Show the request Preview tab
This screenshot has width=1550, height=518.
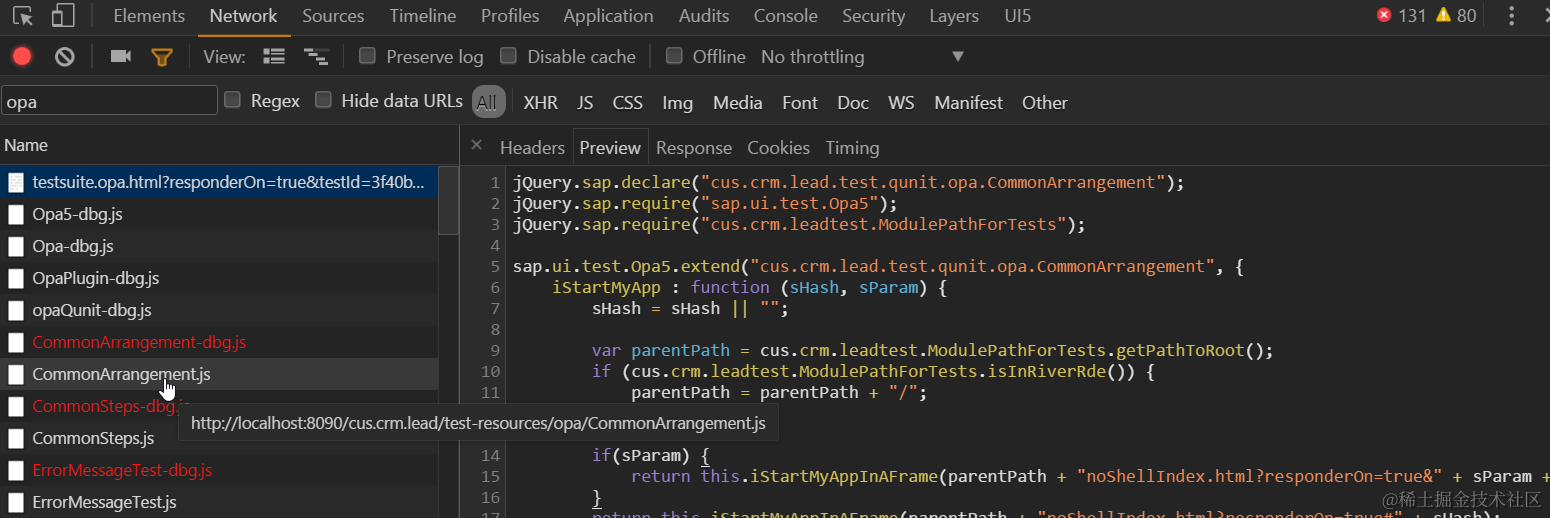(610, 147)
